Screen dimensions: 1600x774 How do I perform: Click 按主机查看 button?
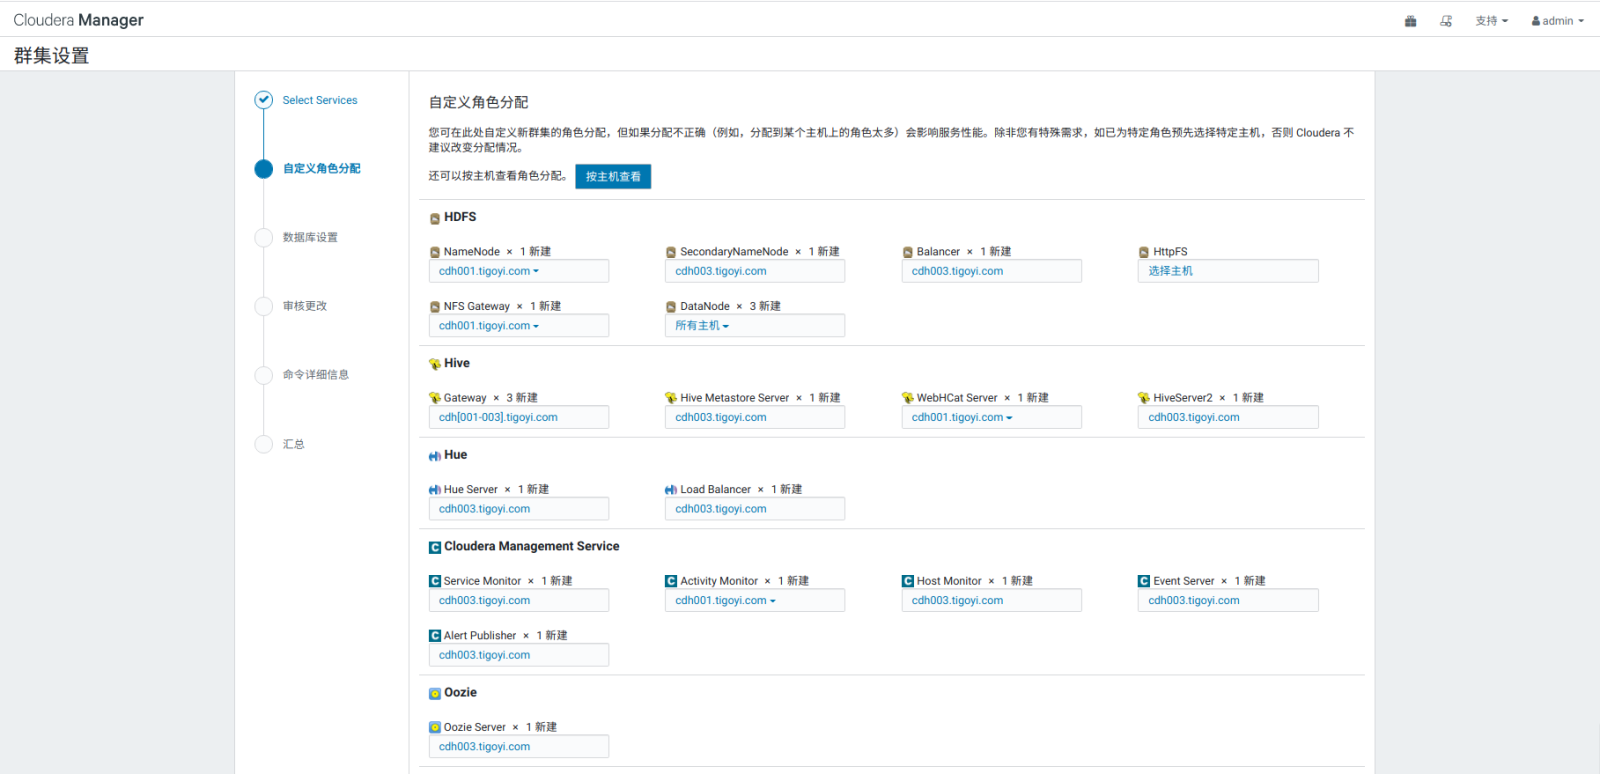pyautogui.click(x=613, y=177)
